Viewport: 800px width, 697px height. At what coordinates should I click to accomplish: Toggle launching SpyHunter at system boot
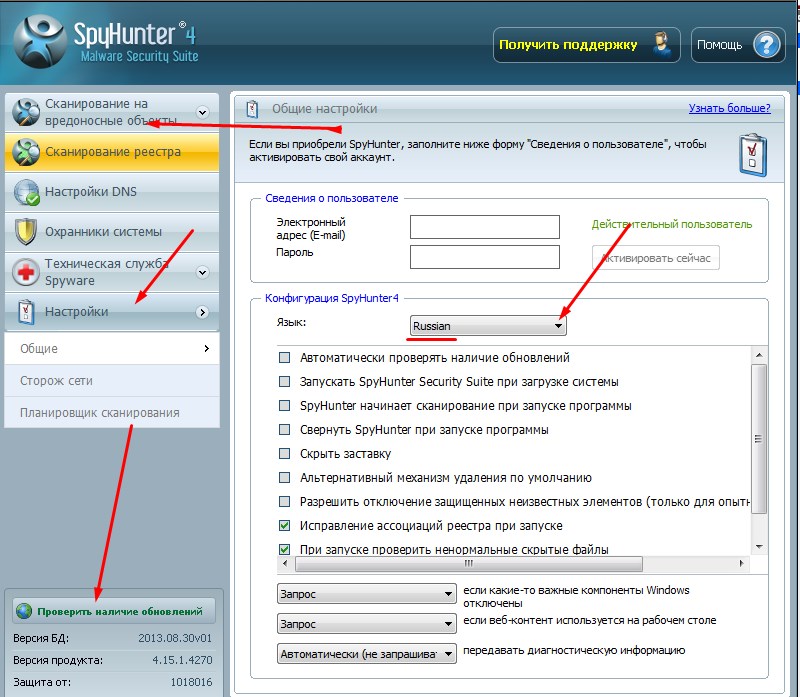284,382
